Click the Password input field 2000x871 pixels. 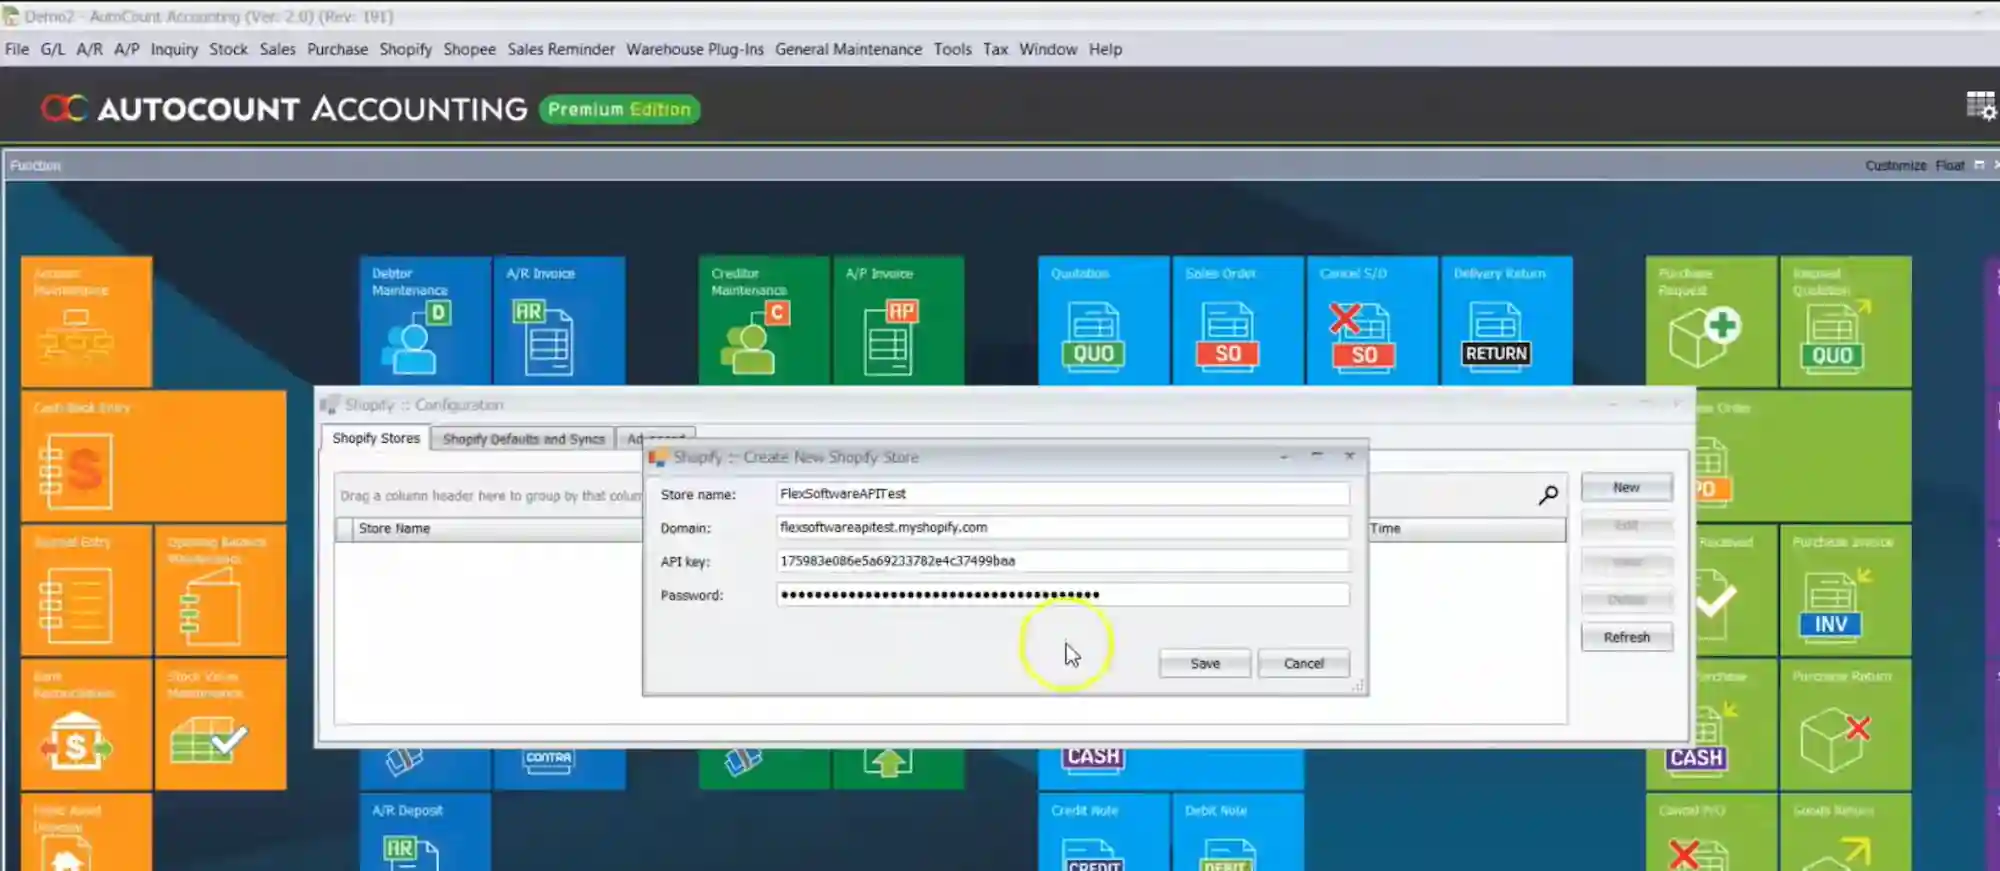(x=1062, y=595)
